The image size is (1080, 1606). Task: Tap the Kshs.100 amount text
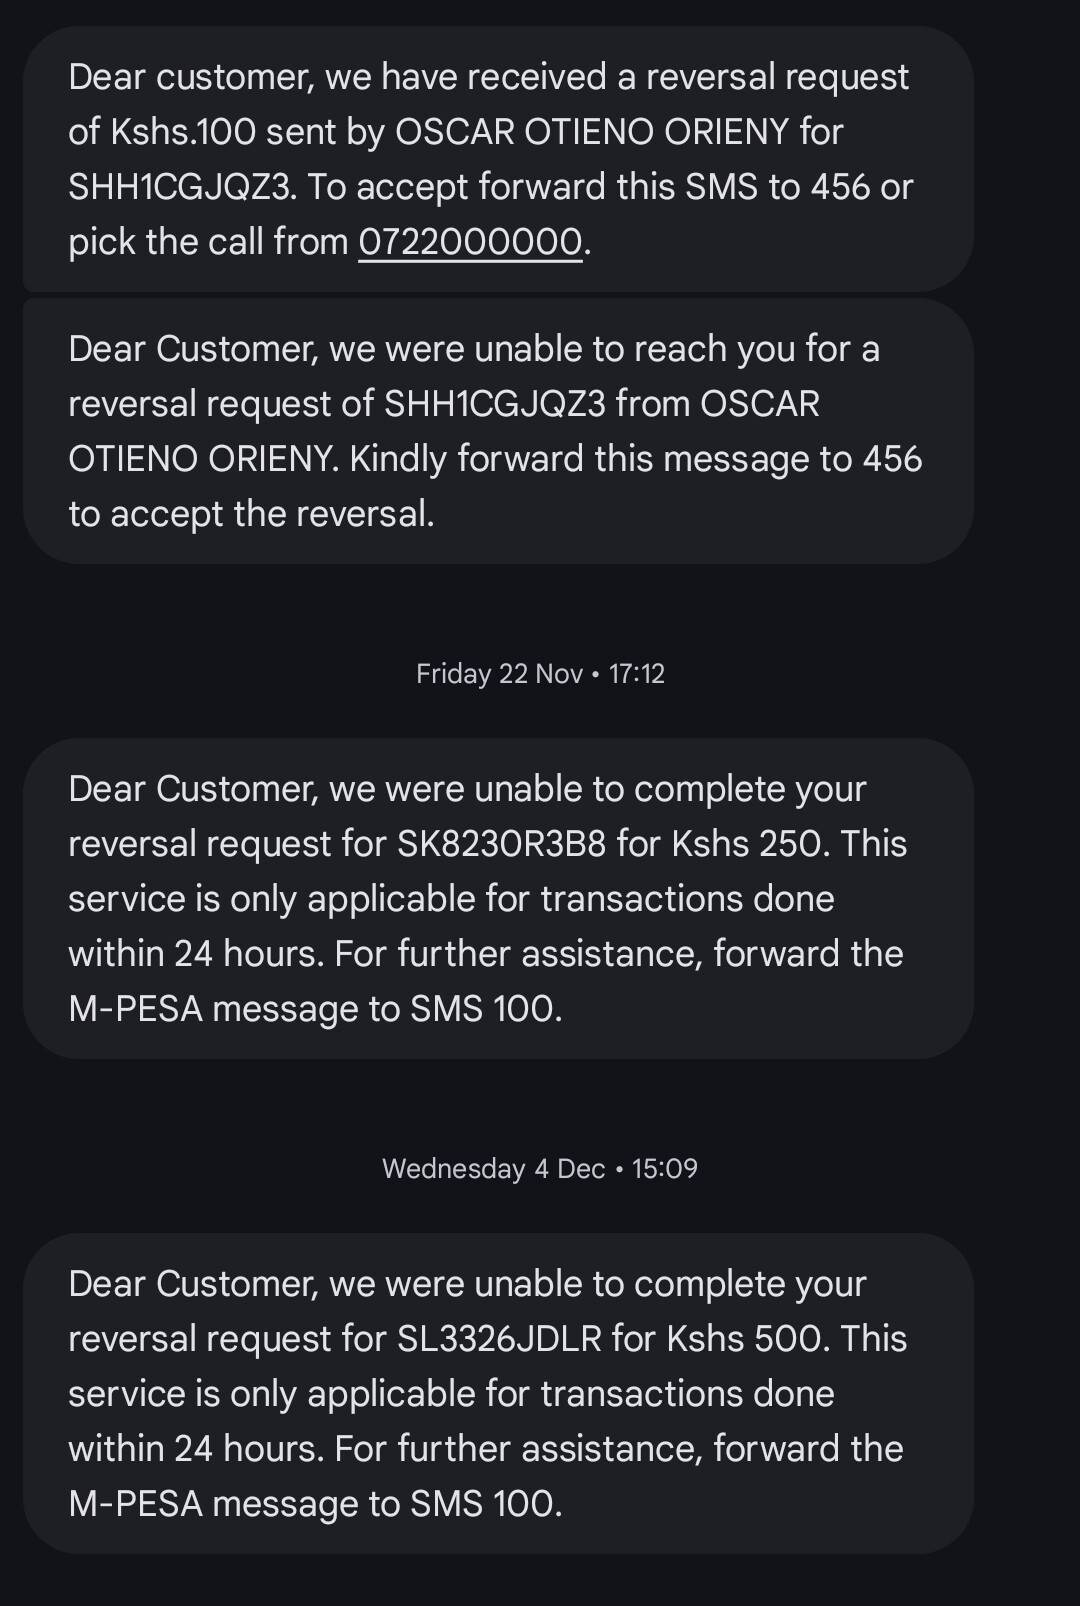click(184, 132)
